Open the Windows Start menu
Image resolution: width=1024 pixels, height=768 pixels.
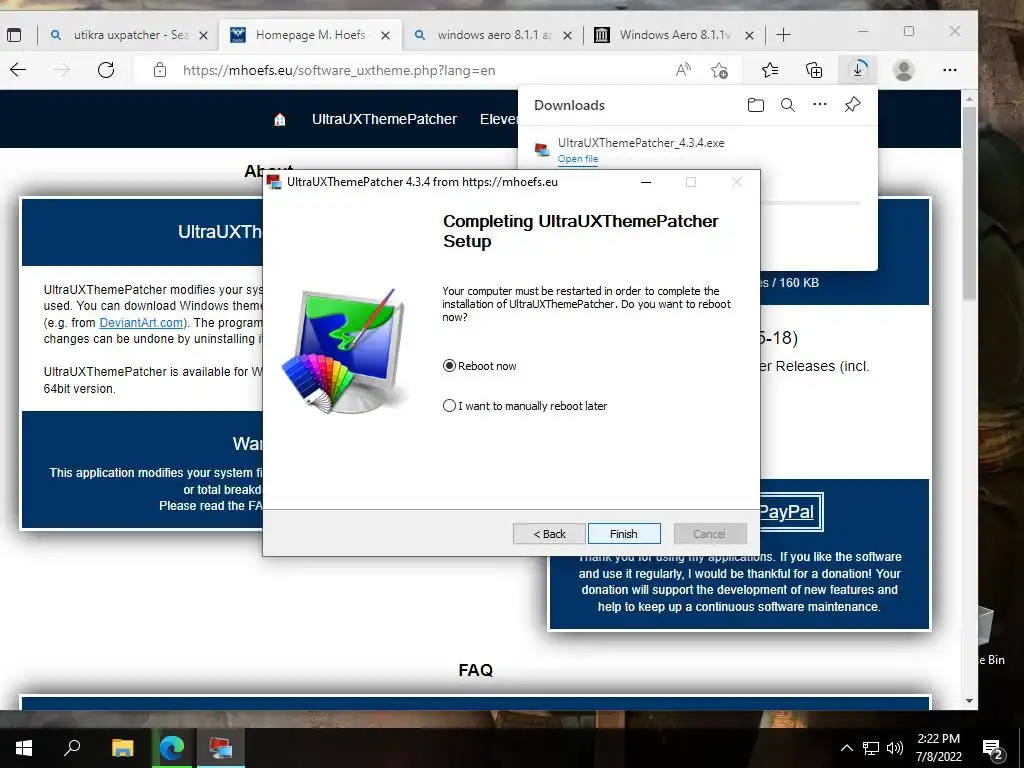(24, 748)
